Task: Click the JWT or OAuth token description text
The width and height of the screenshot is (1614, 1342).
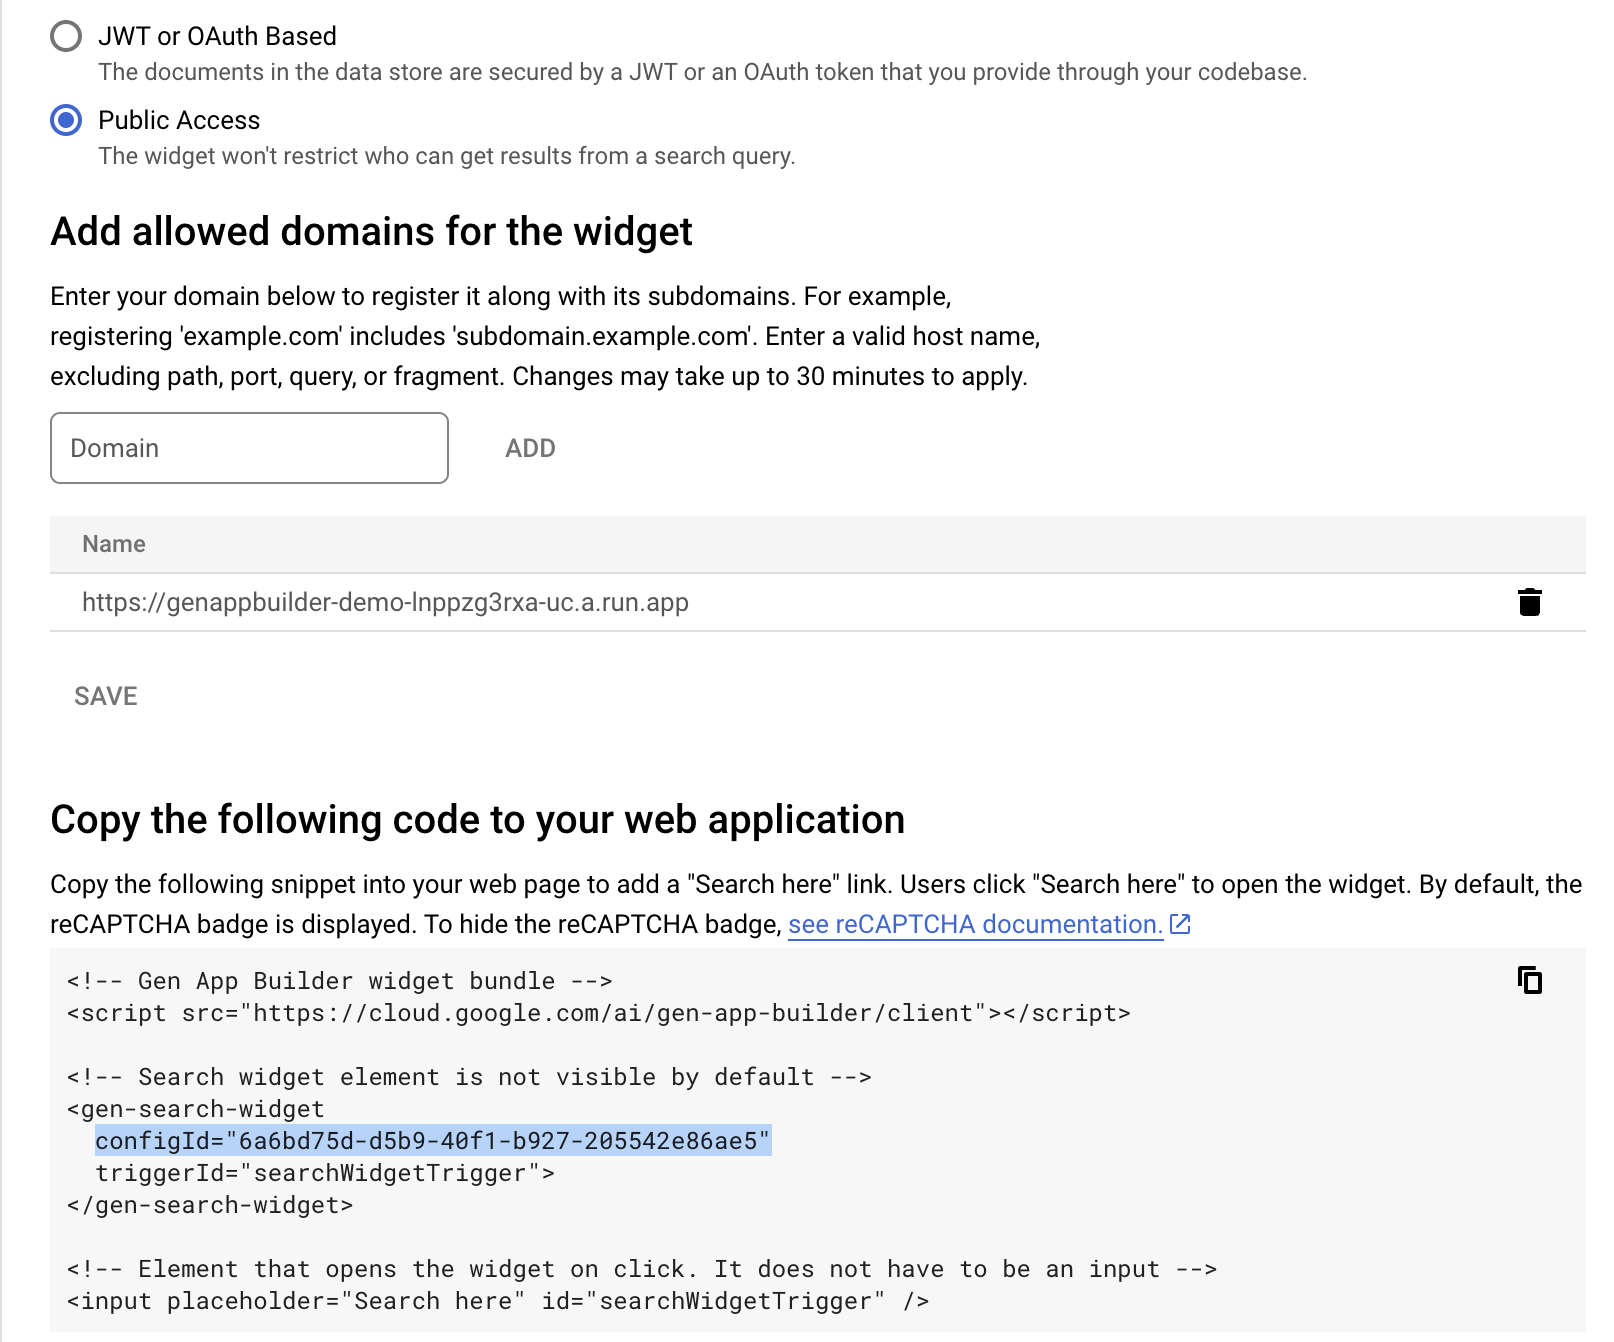Action: [702, 72]
